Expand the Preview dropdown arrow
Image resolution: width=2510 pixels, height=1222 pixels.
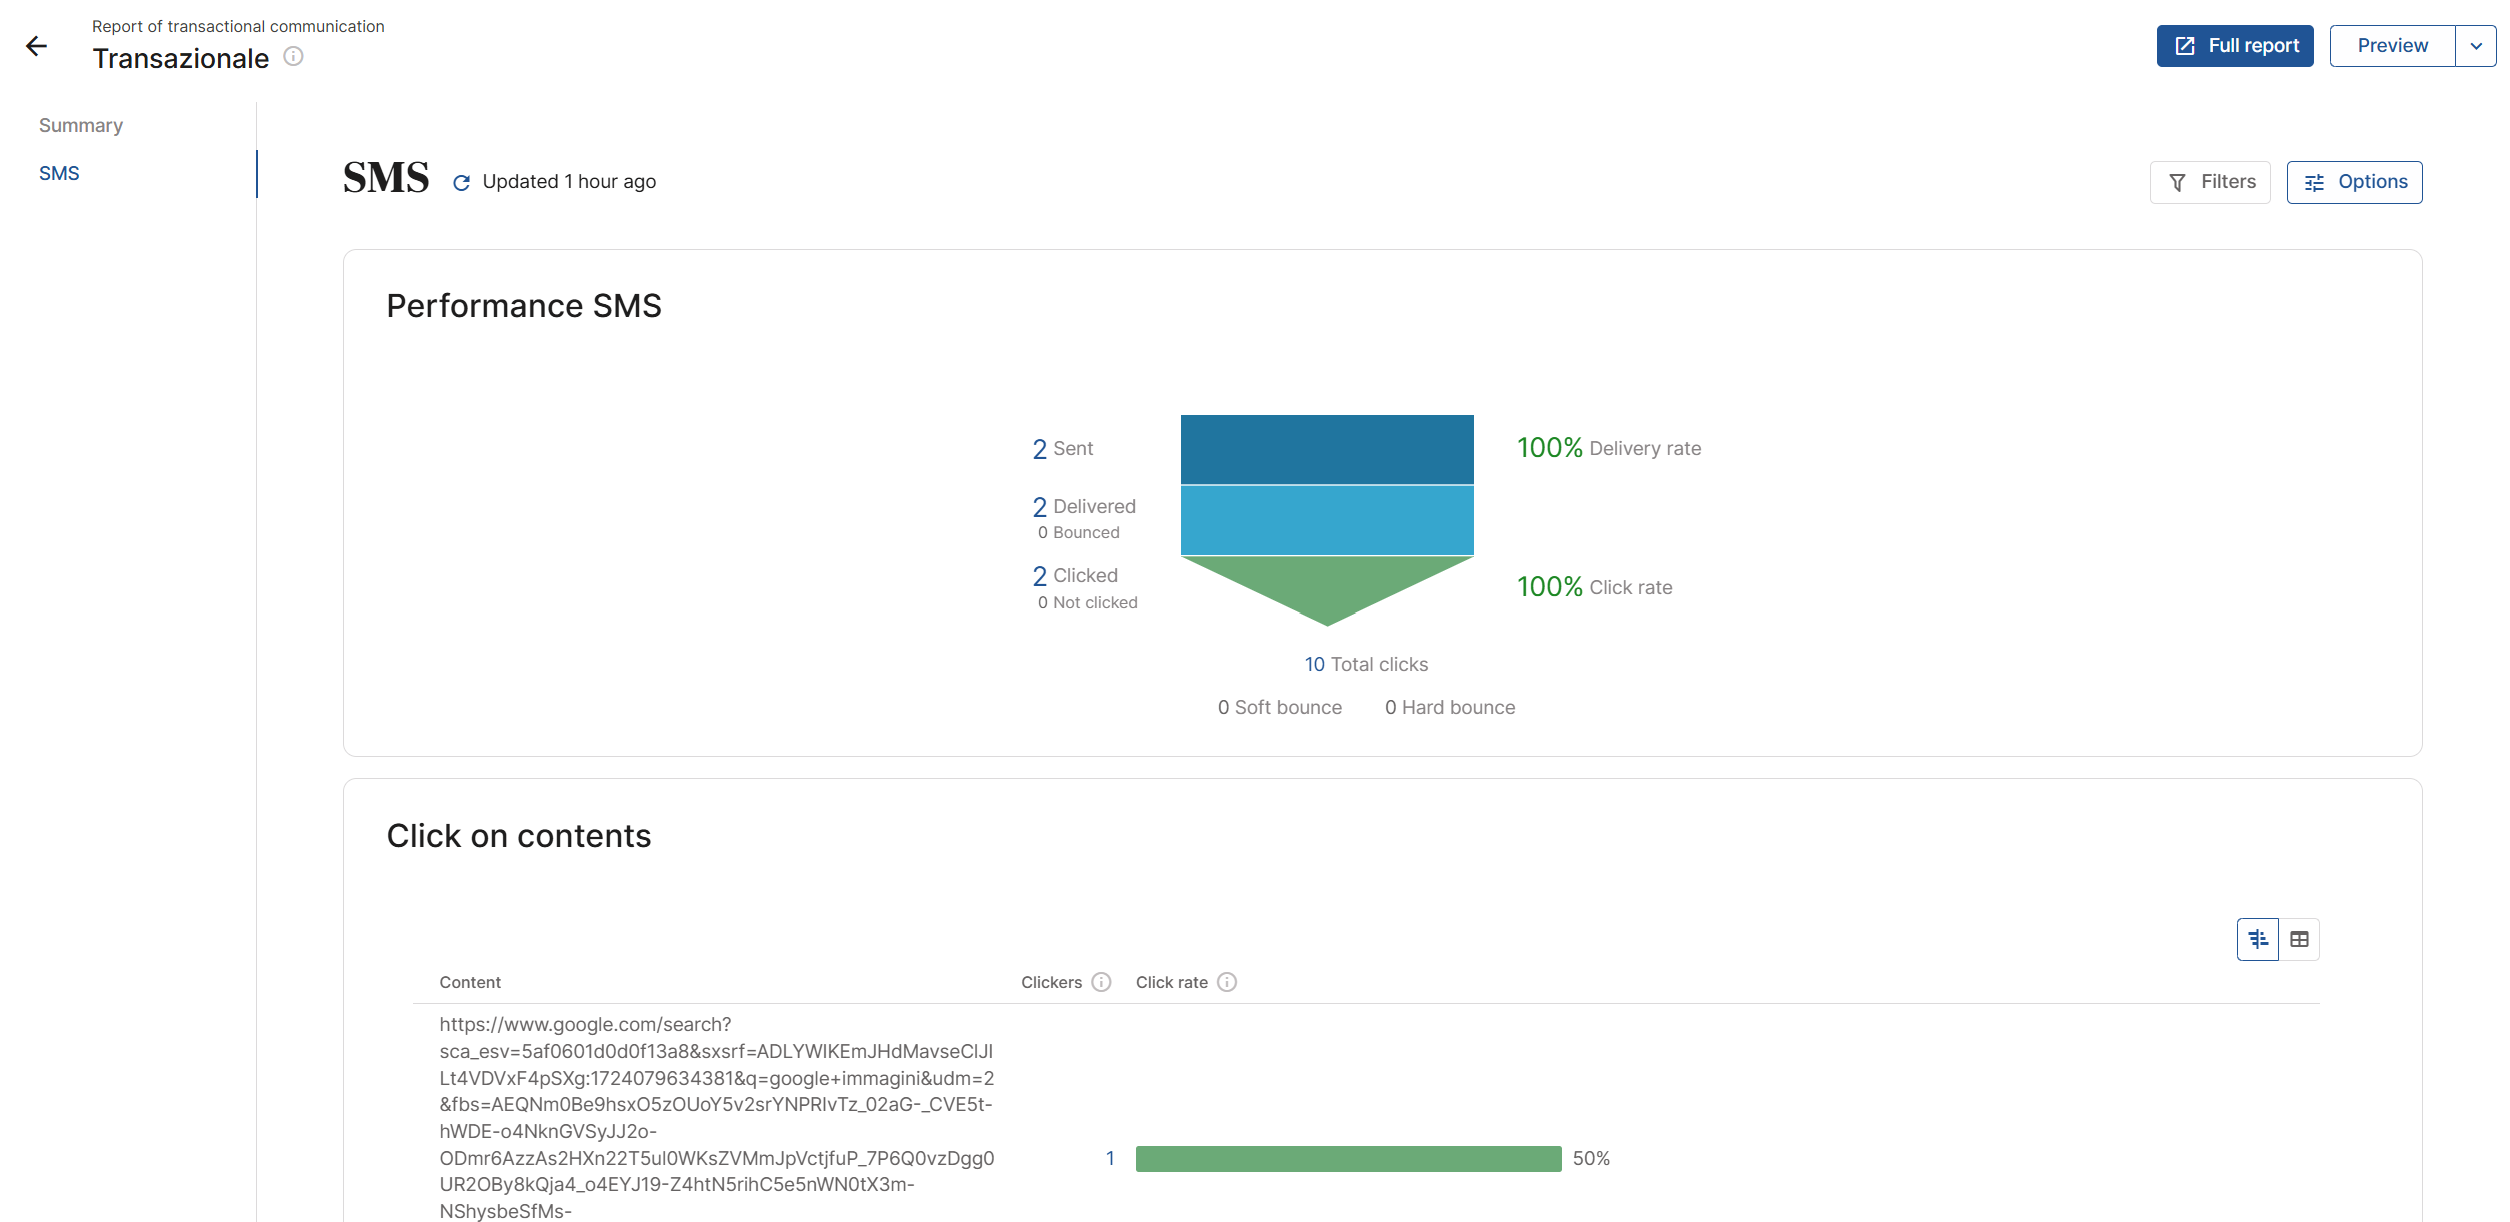(2476, 46)
